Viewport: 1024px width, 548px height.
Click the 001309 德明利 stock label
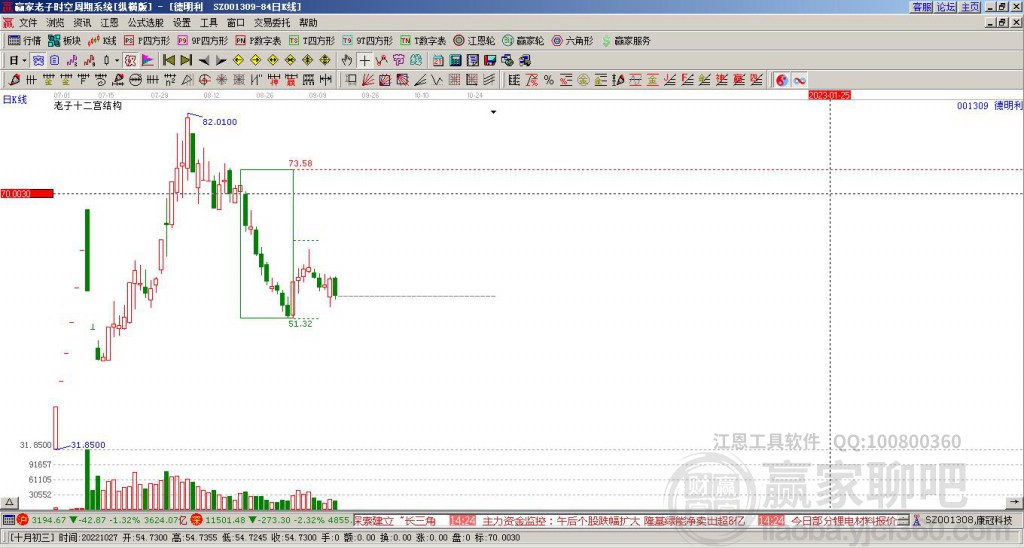point(989,105)
